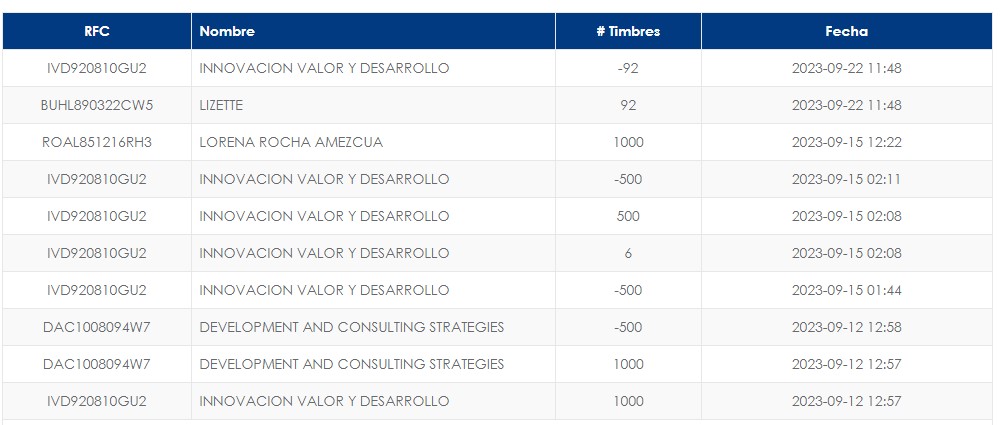This screenshot has height=425, width=1006.
Task: Select the date 2023-09-12 12:58
Action: (846, 327)
